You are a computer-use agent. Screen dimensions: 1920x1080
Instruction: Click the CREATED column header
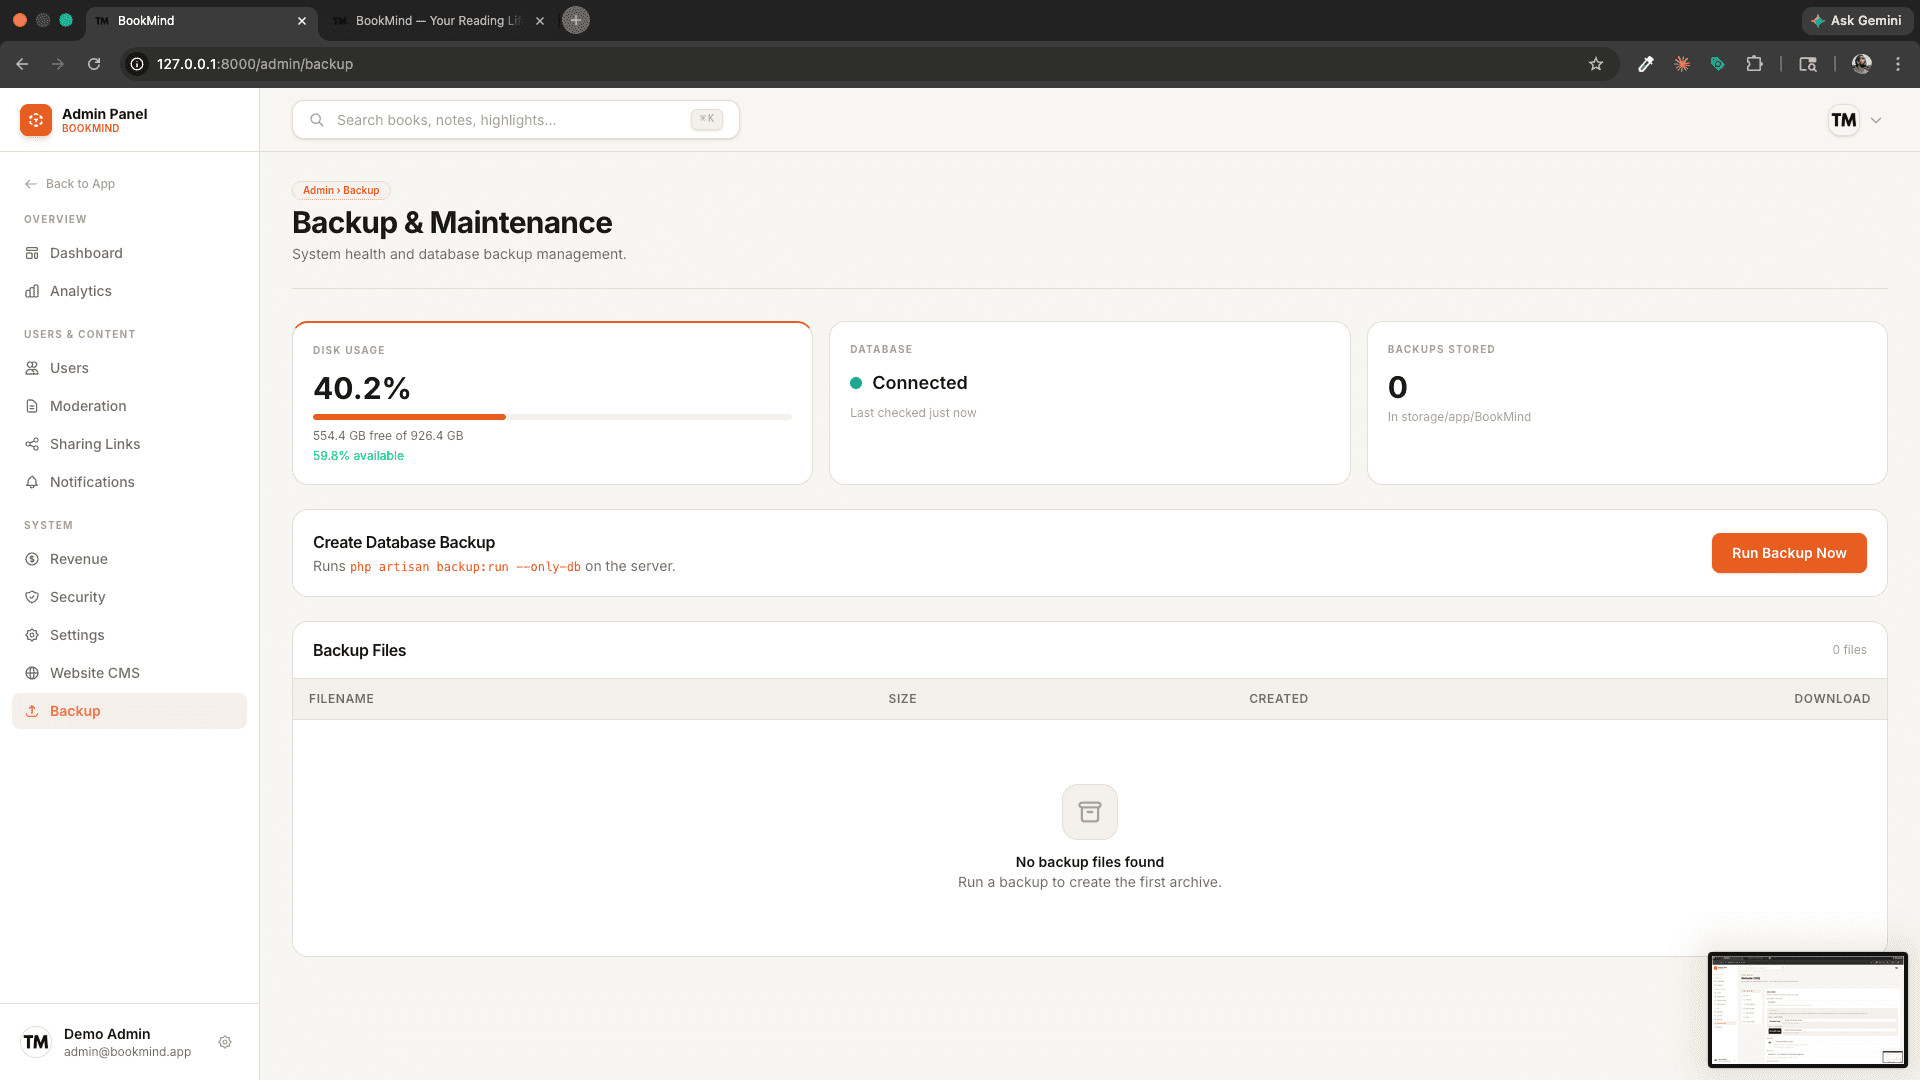tap(1278, 699)
